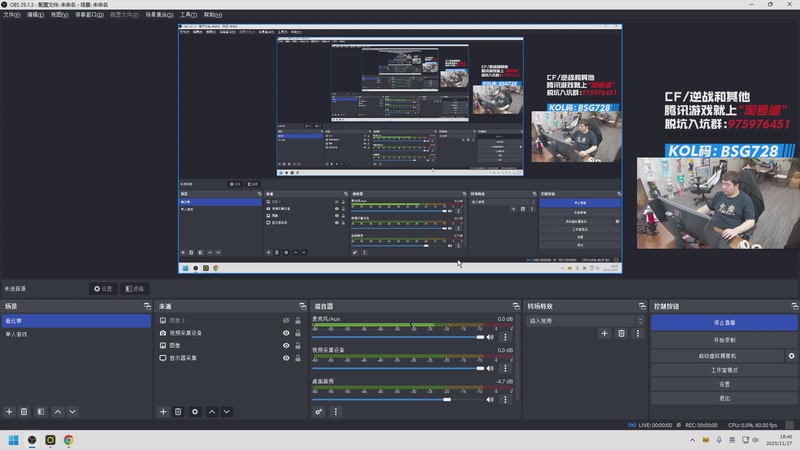Hide the 显示器采集 source via eye icon
800x450 pixels.
pos(286,358)
